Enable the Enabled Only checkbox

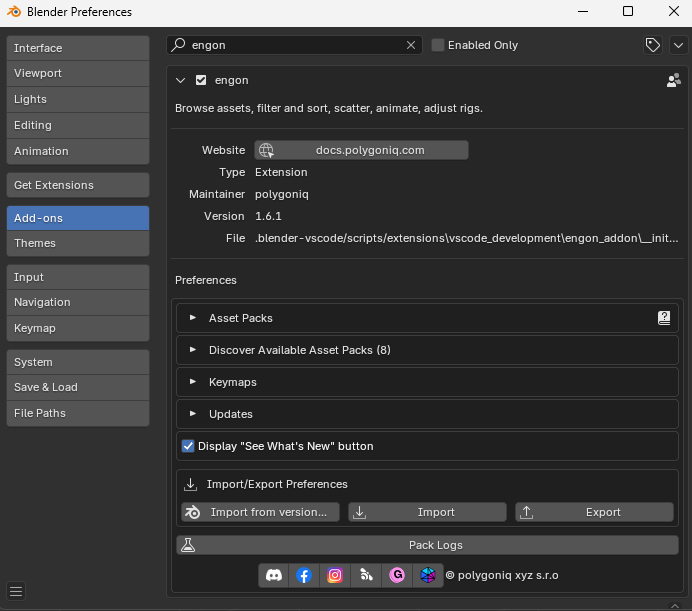pos(437,45)
